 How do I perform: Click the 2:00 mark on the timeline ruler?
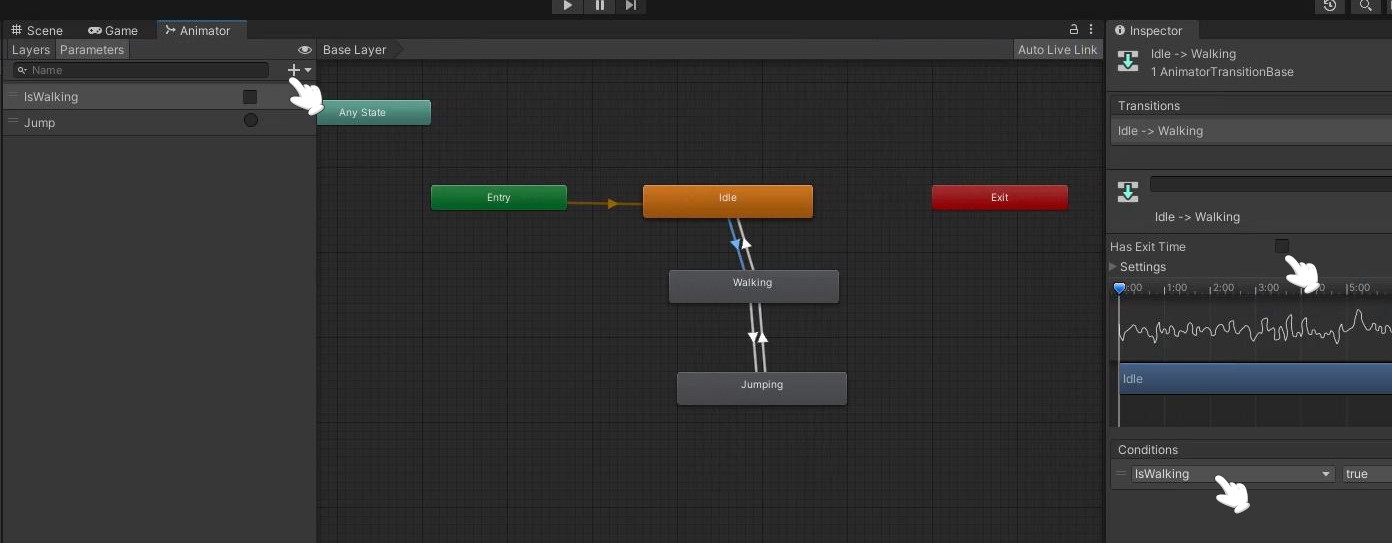[x=1222, y=288]
